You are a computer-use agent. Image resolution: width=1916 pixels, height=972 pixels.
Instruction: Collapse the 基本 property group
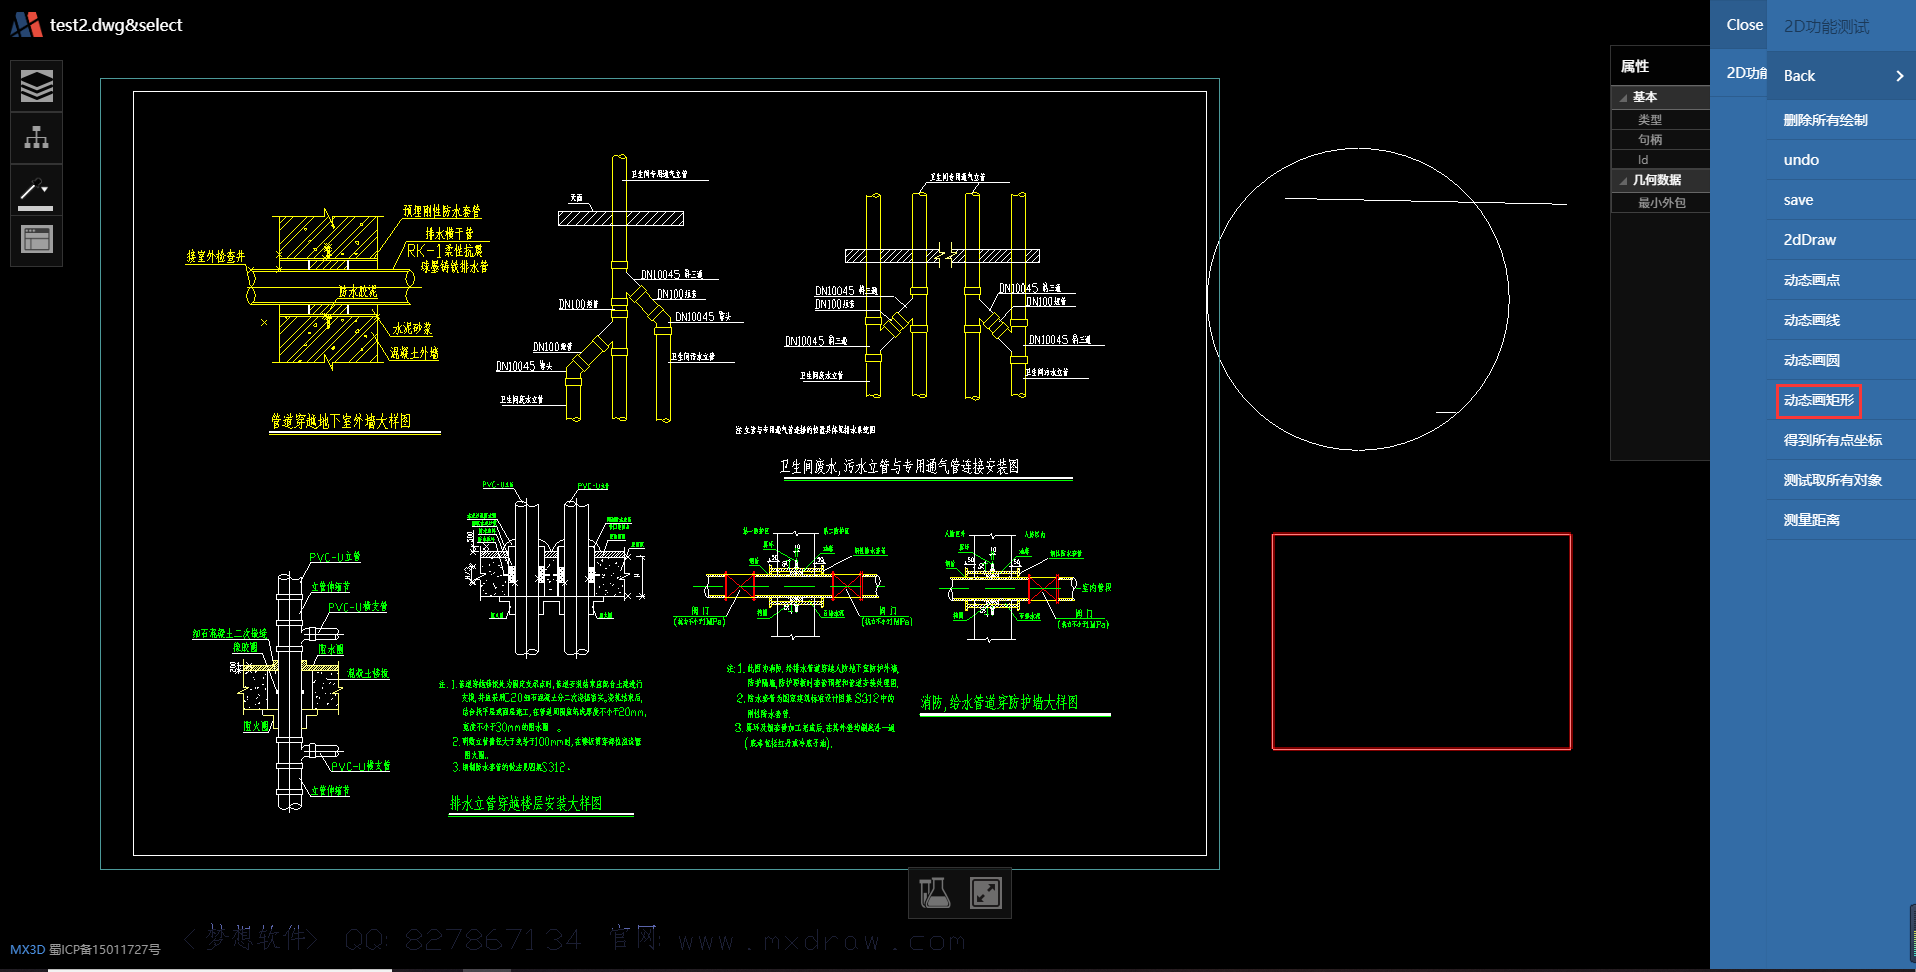tap(1623, 98)
